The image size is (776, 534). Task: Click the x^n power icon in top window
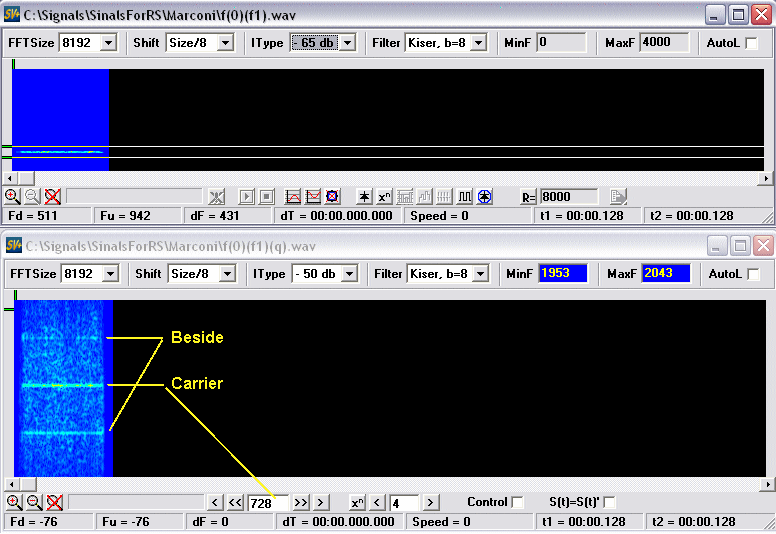(x=384, y=196)
